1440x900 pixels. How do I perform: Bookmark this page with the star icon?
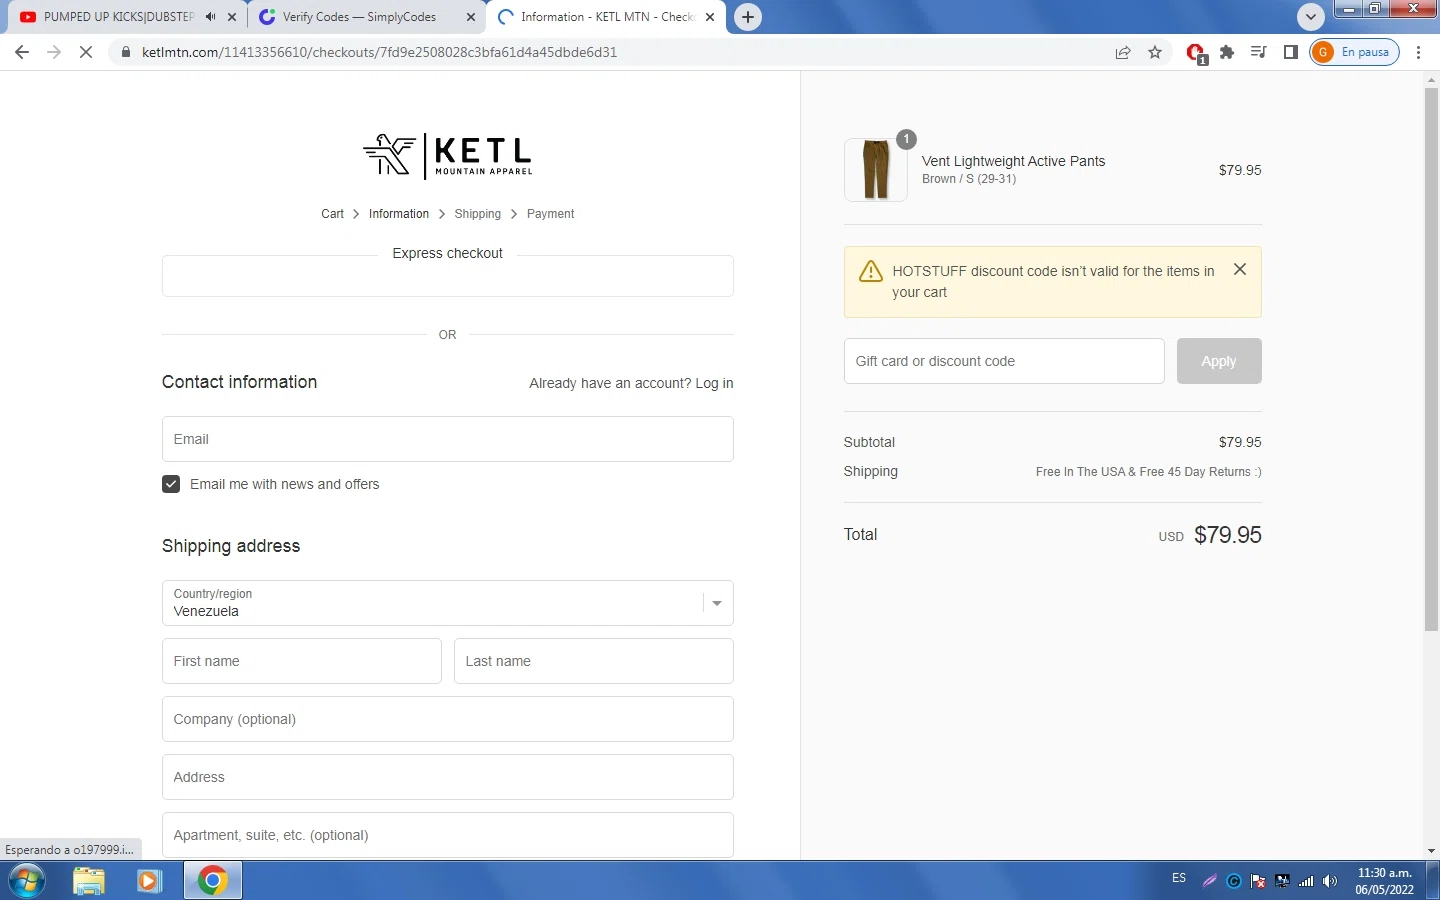click(x=1155, y=52)
